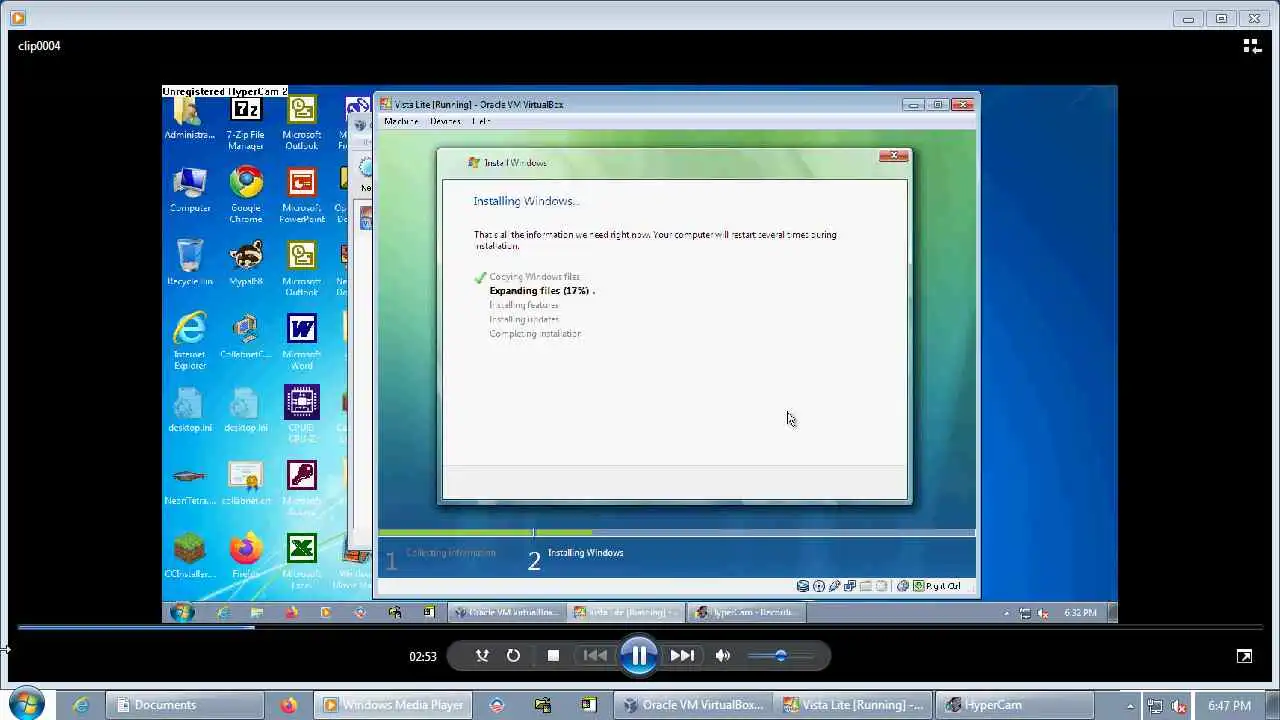The height and width of the screenshot is (720, 1280).
Task: Toggle repeat mode in the player
Action: pos(513,656)
